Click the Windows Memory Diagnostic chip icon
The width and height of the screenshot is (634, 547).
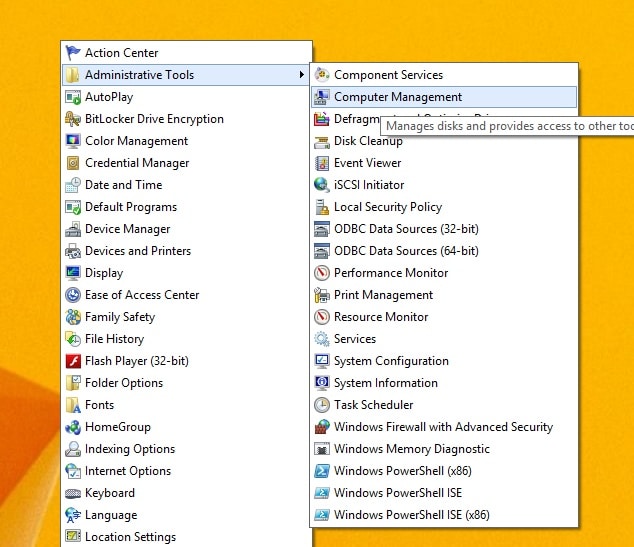coord(322,449)
